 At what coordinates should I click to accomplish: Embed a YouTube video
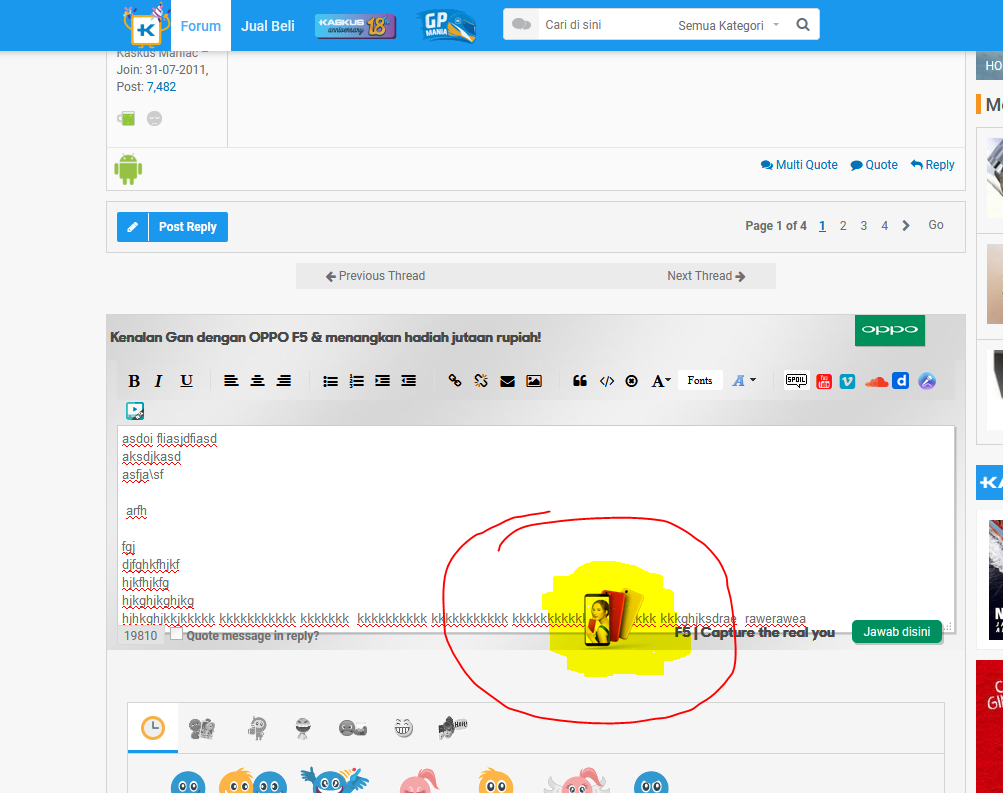[824, 381]
